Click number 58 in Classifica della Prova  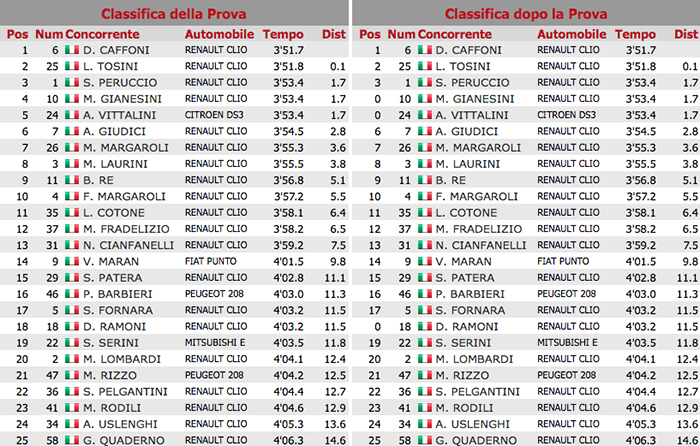point(52,440)
